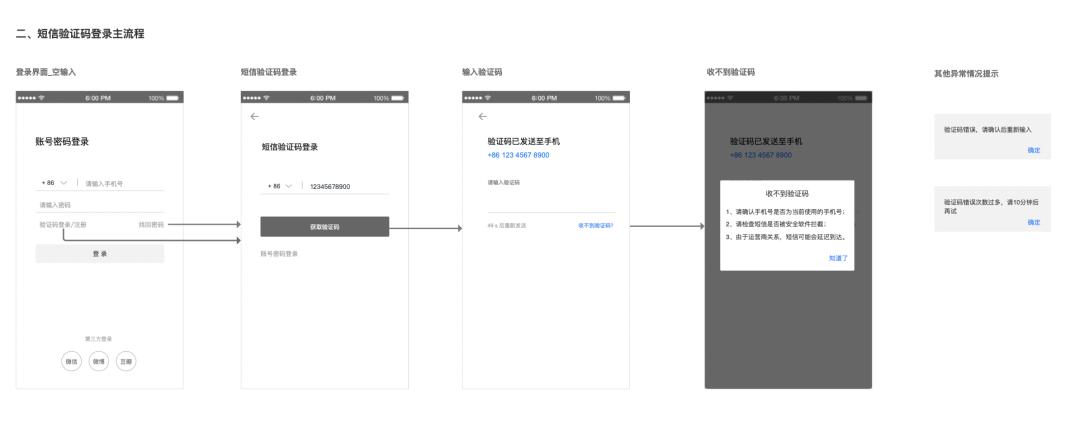Click battery icon on 短信验证码登录 status bar

tap(397, 98)
